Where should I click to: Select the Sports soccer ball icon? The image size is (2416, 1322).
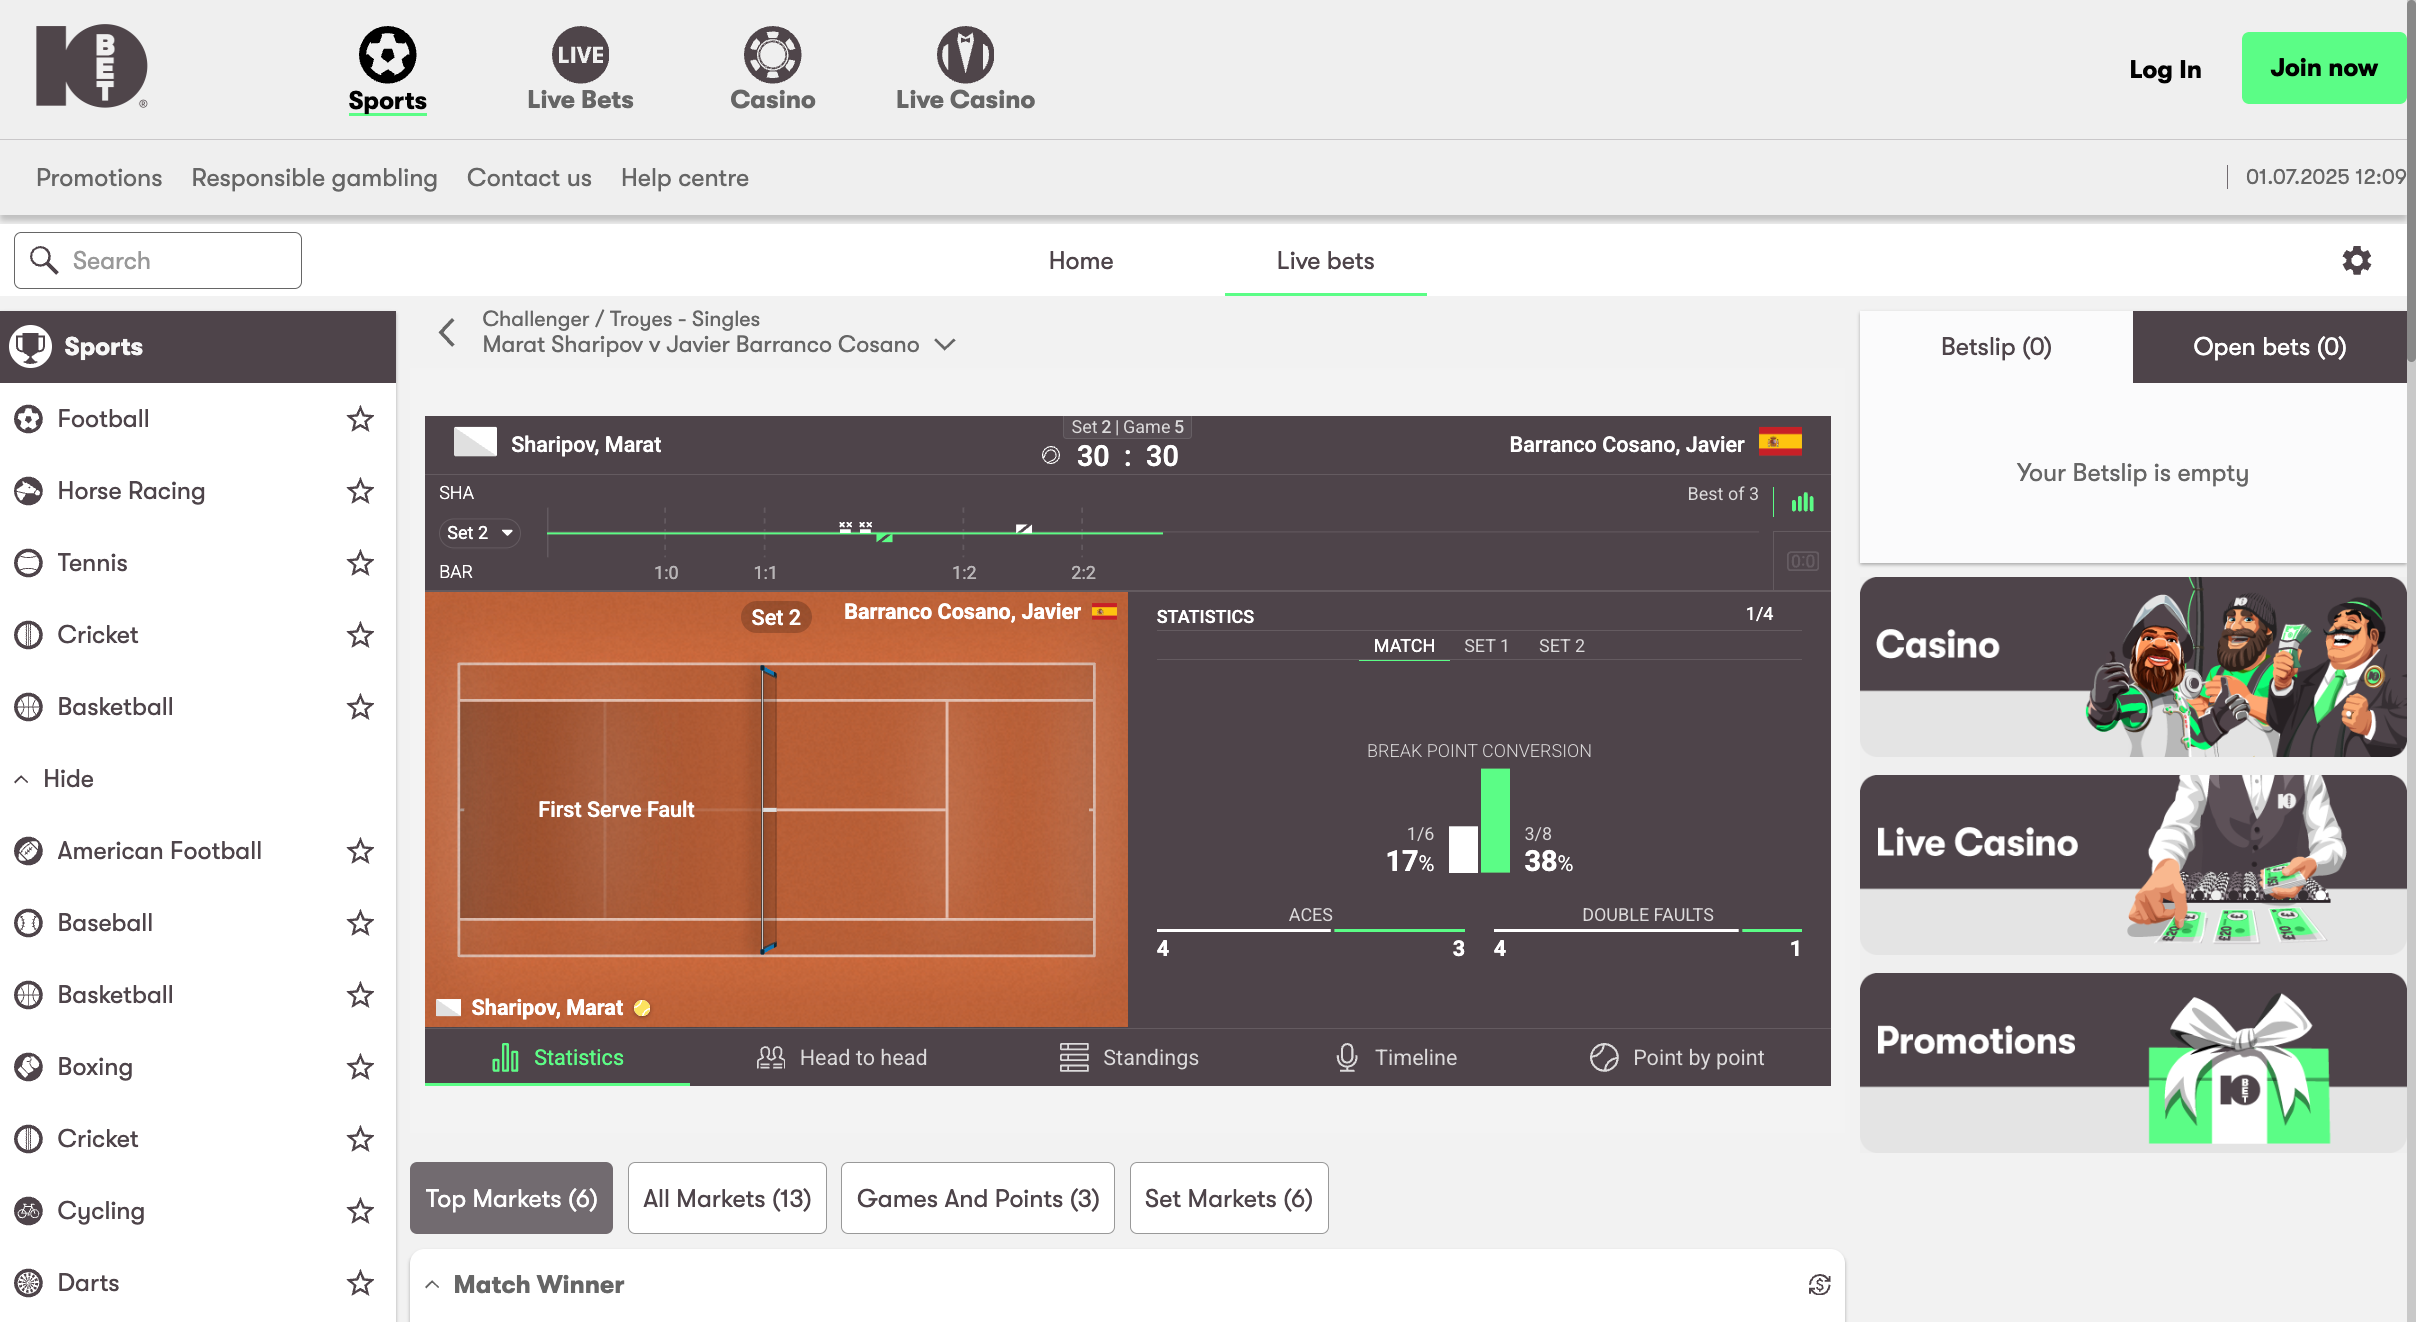pyautogui.click(x=387, y=54)
